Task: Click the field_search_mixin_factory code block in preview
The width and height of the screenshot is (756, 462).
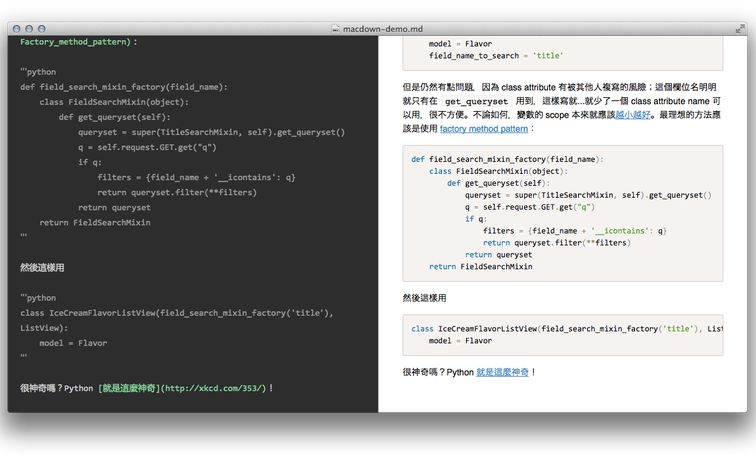Action: coord(562,212)
